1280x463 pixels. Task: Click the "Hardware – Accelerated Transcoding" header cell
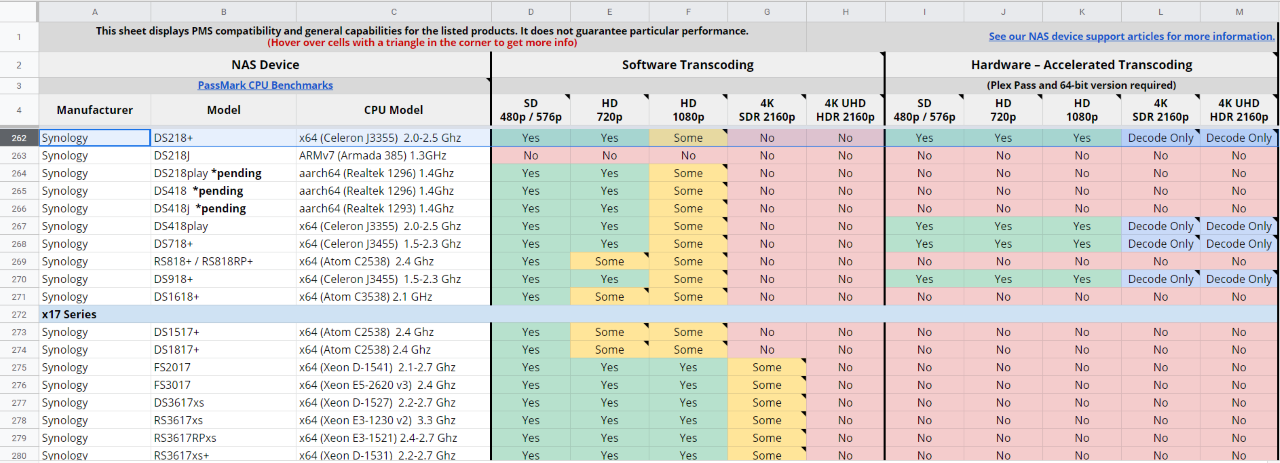click(x=1082, y=65)
